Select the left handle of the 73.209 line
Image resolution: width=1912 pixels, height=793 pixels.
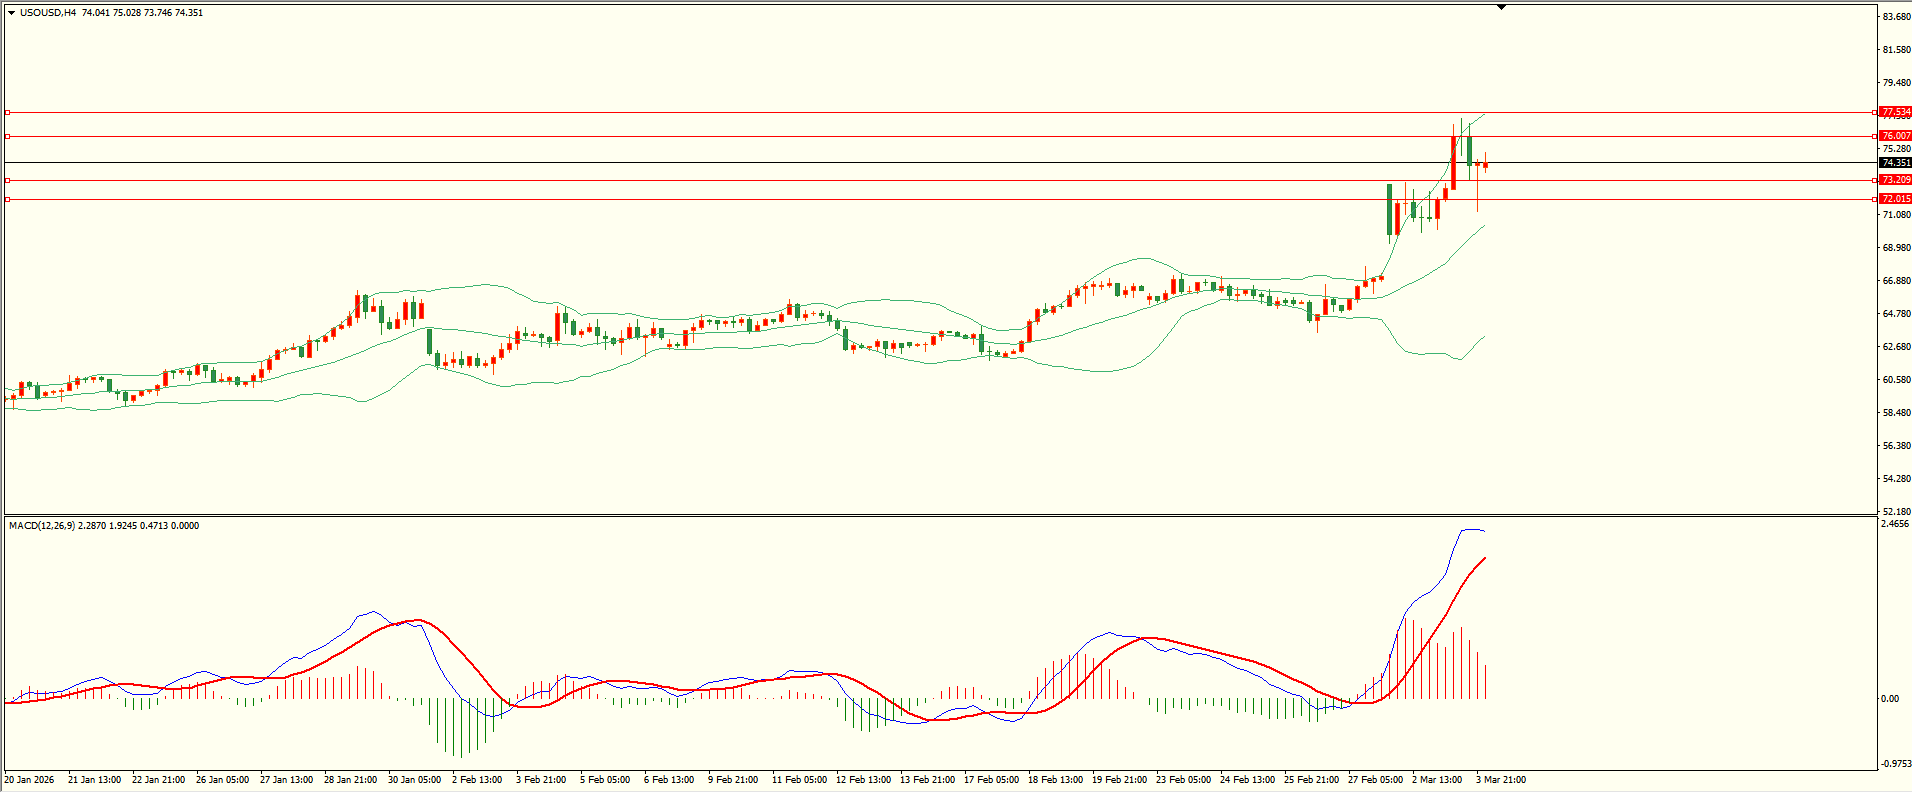[x=8, y=180]
